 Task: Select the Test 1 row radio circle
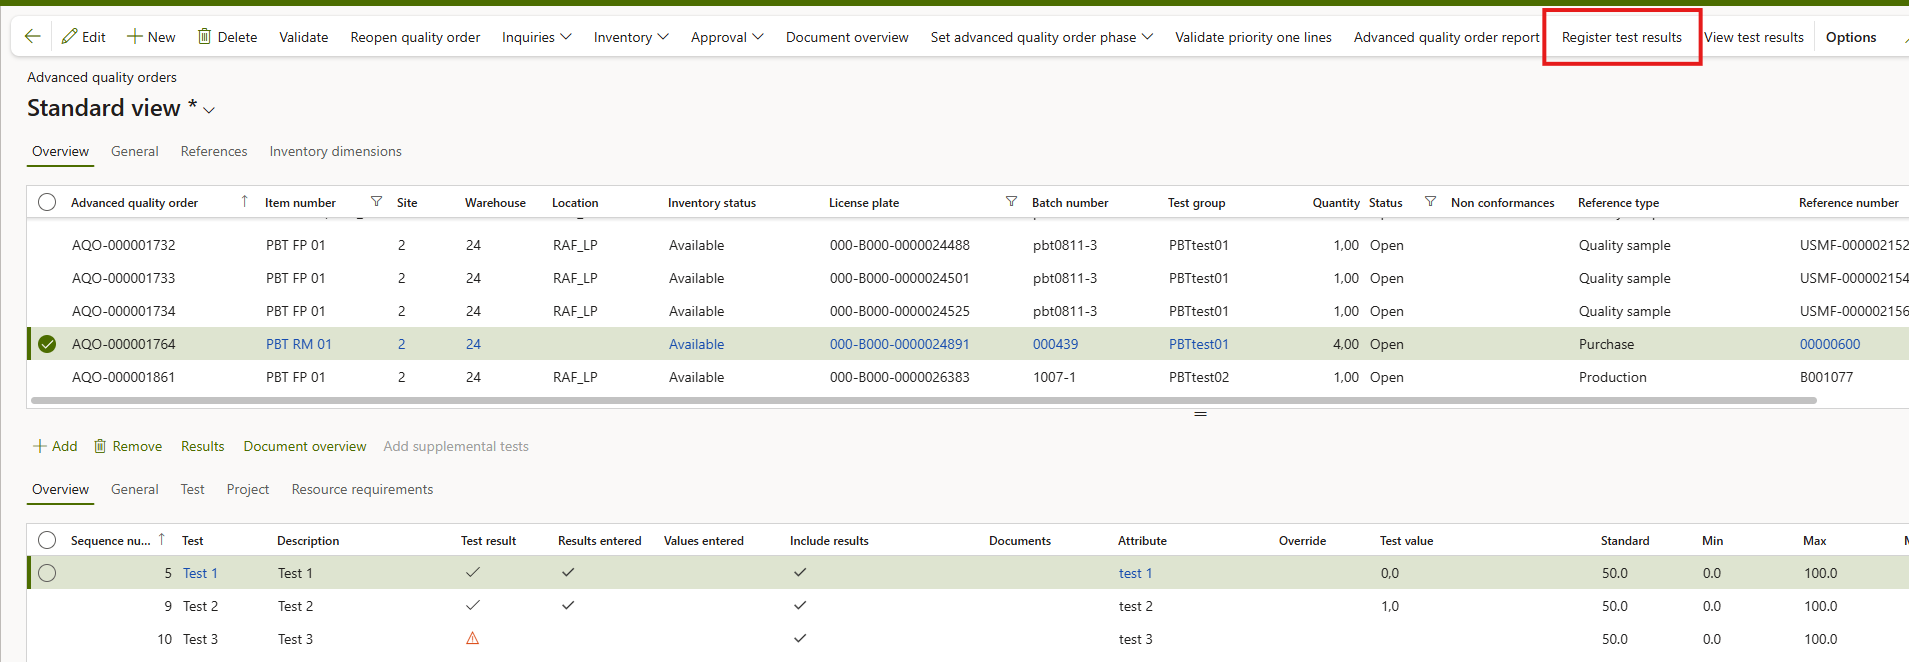click(x=47, y=573)
